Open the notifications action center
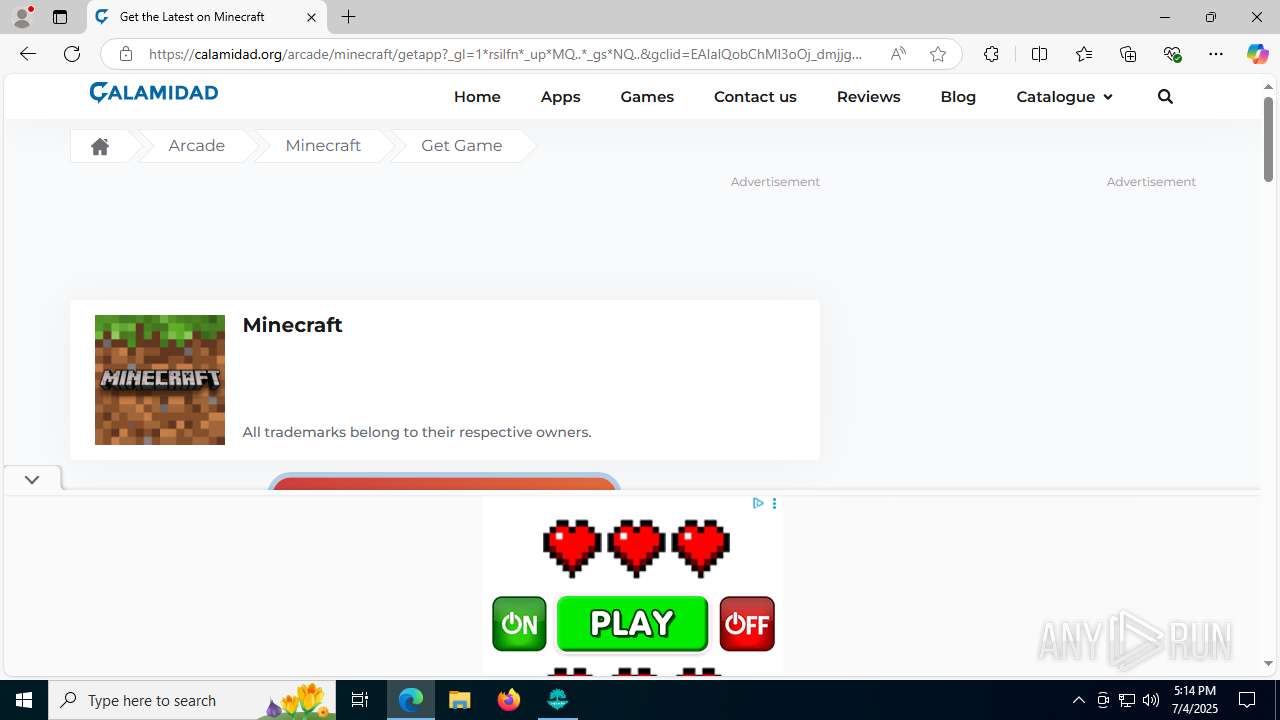Viewport: 1280px width, 720px height. coord(1248,700)
